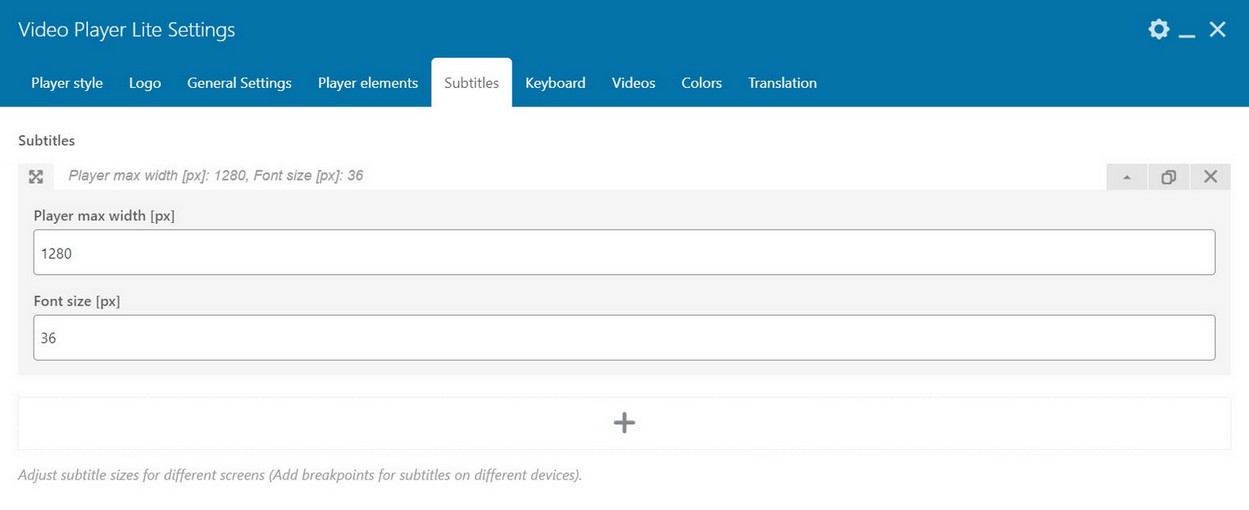Viewport: 1249px width, 510px height.
Task: Switch to the Videos tab
Action: (633, 83)
